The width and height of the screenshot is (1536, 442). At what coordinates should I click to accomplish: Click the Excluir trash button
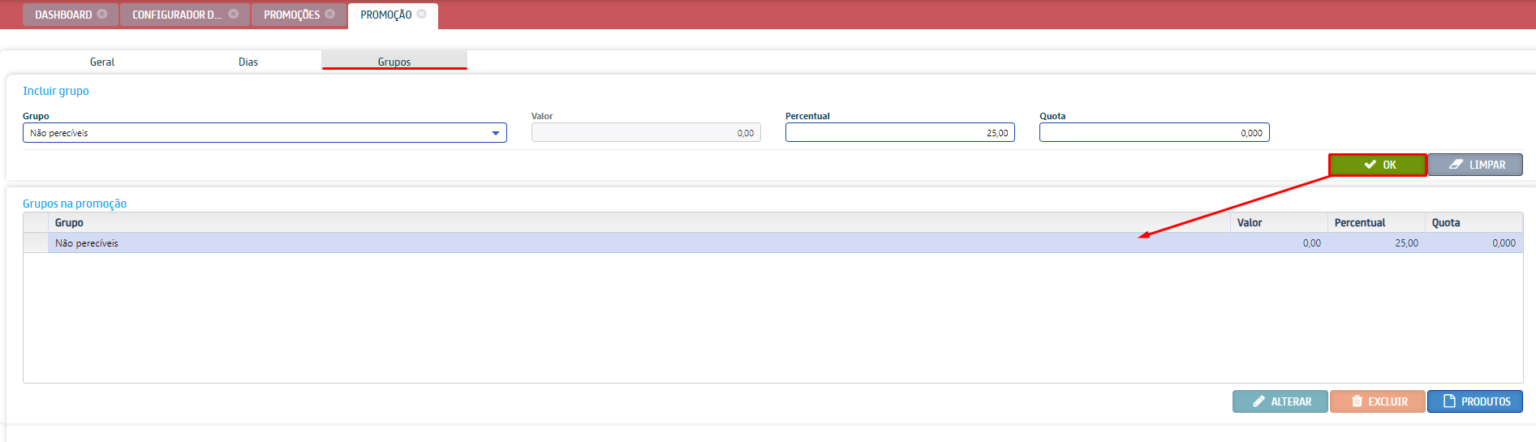click(1377, 401)
